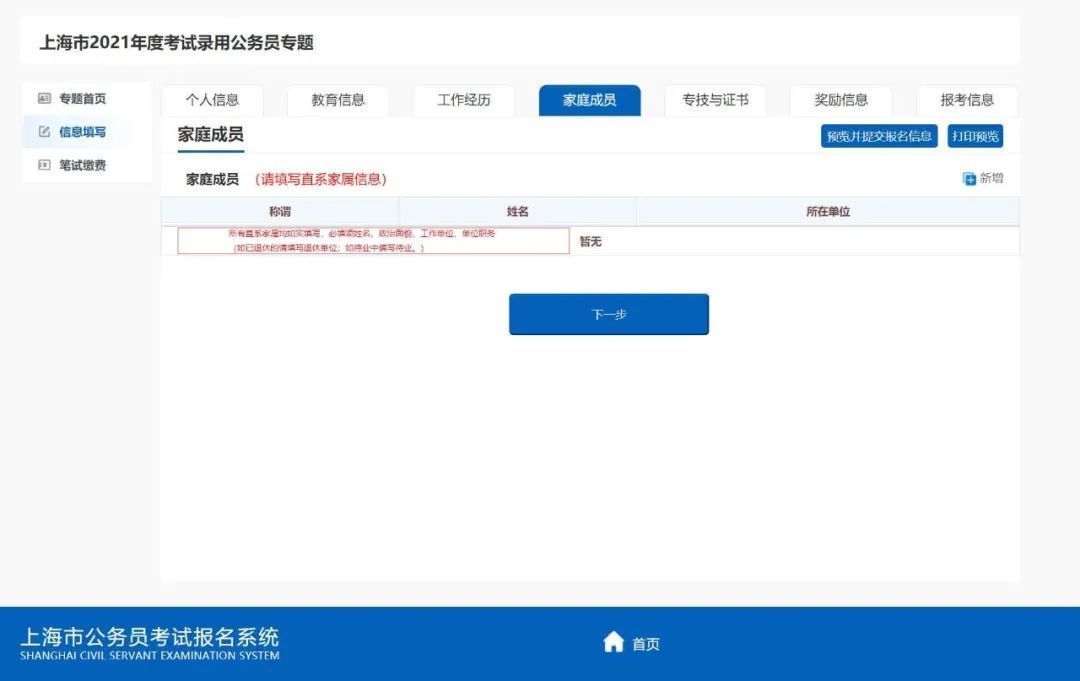Switch to the 奖励信息 tab
Screen dimensions: 1080x681
click(841, 100)
